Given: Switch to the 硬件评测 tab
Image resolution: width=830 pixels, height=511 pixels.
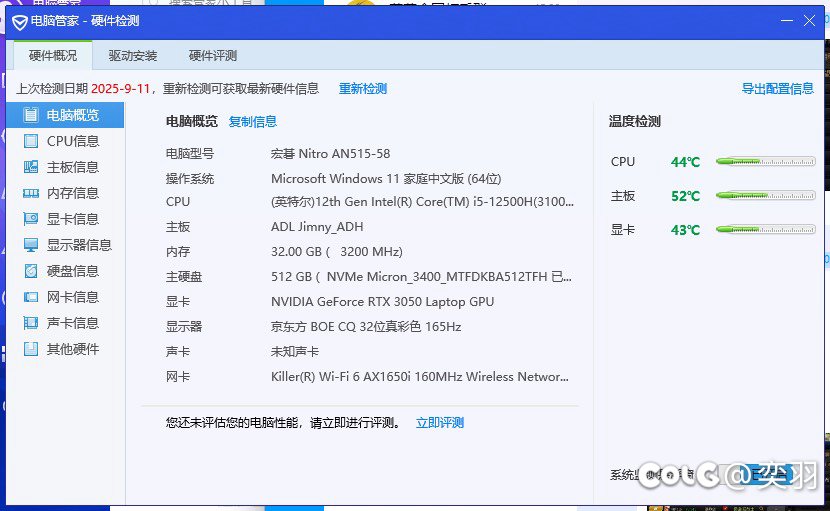Looking at the screenshot, I should point(213,56).
